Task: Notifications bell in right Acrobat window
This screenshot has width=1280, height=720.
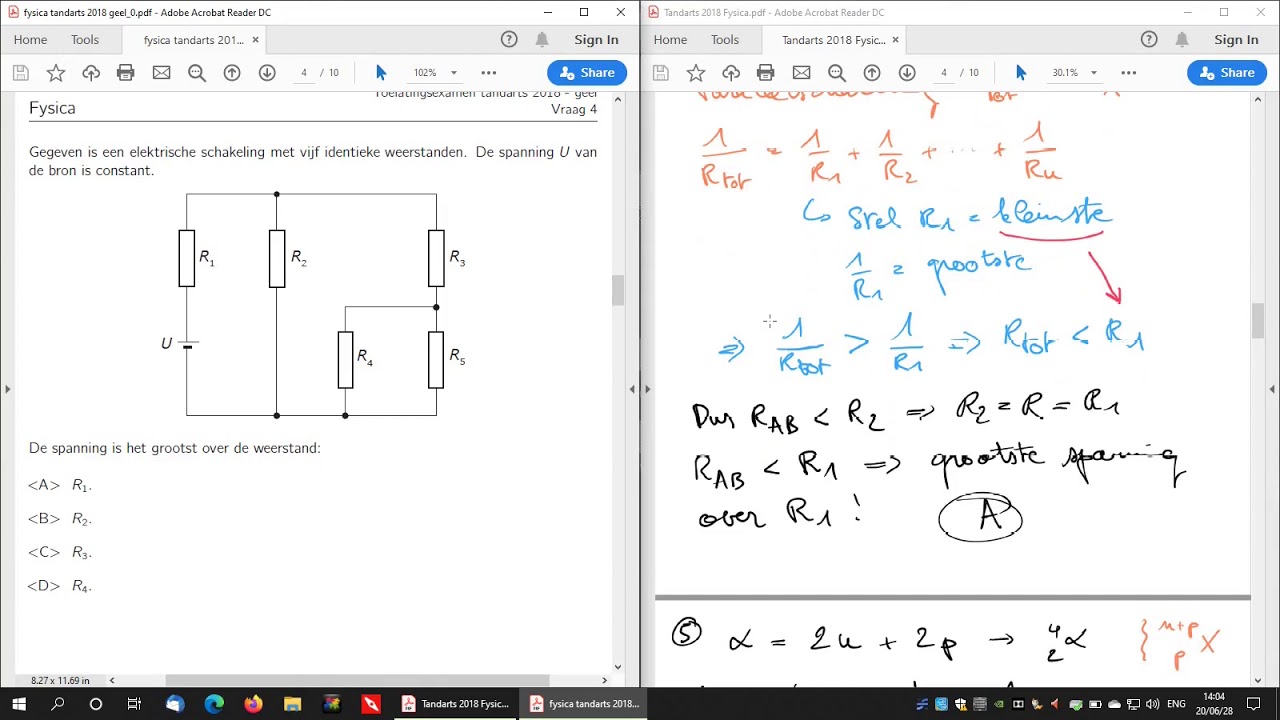Action: [1182, 40]
